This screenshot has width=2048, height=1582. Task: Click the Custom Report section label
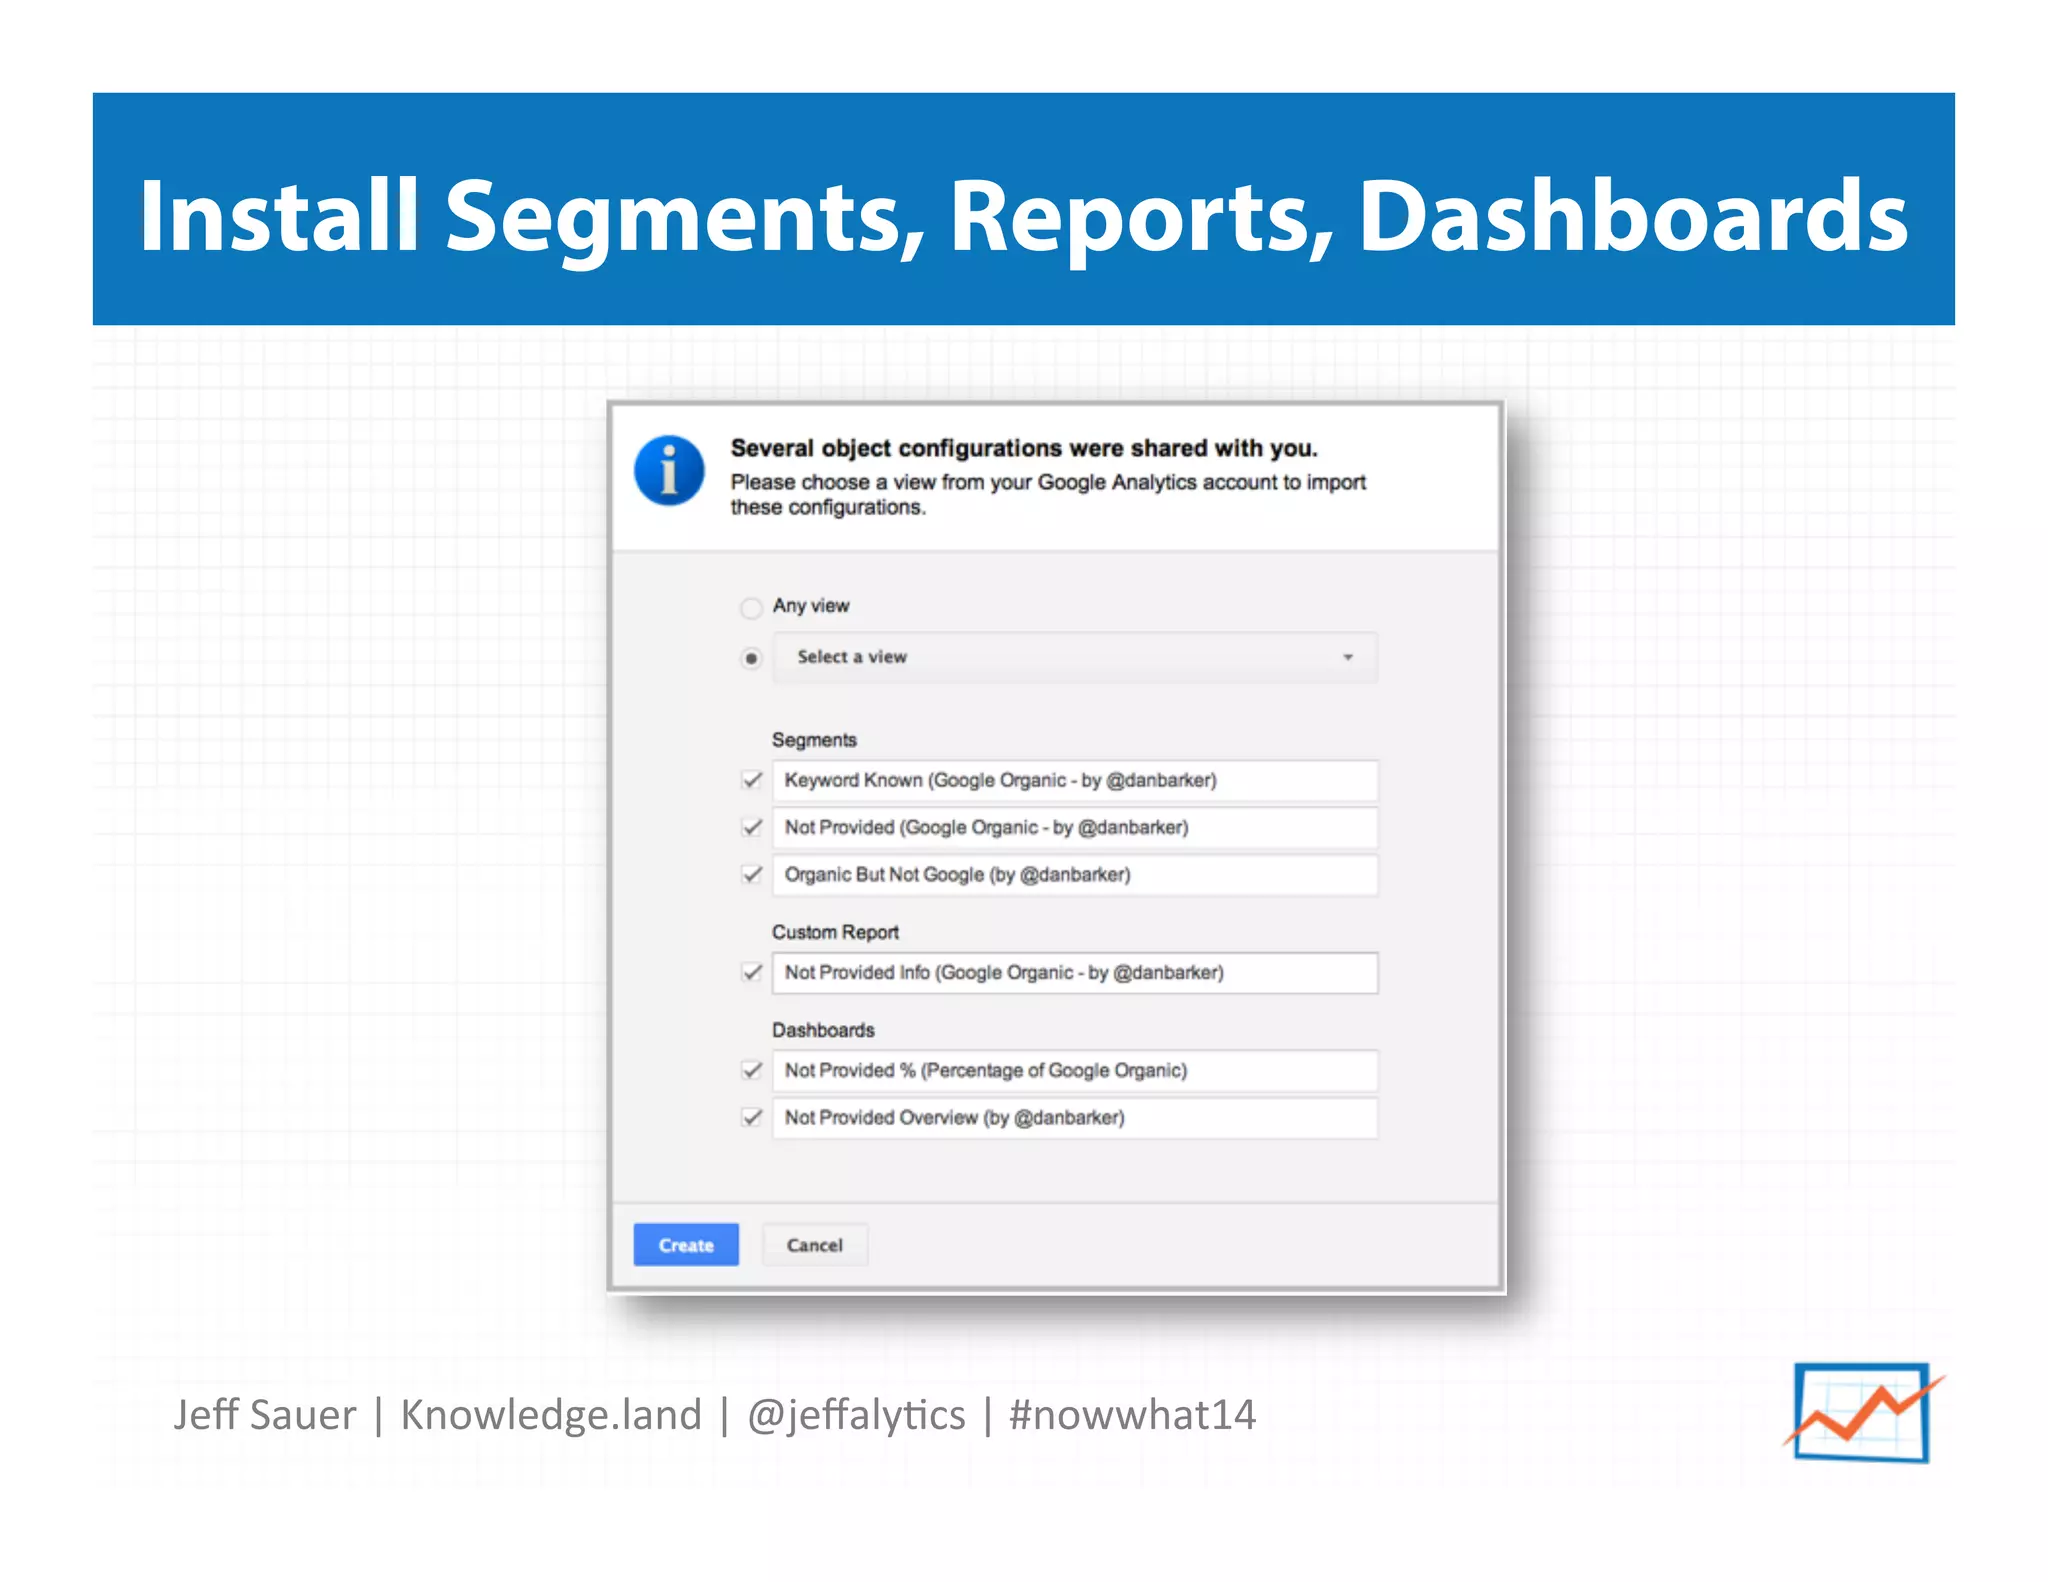pyautogui.click(x=835, y=932)
